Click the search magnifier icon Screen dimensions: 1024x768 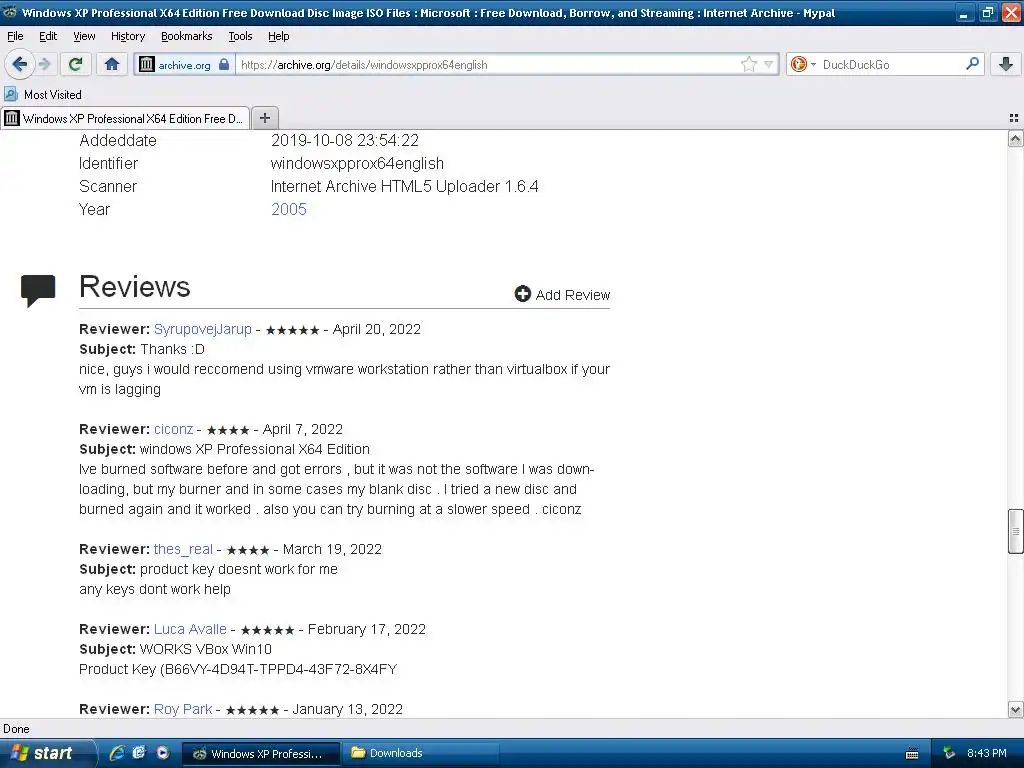coord(972,63)
